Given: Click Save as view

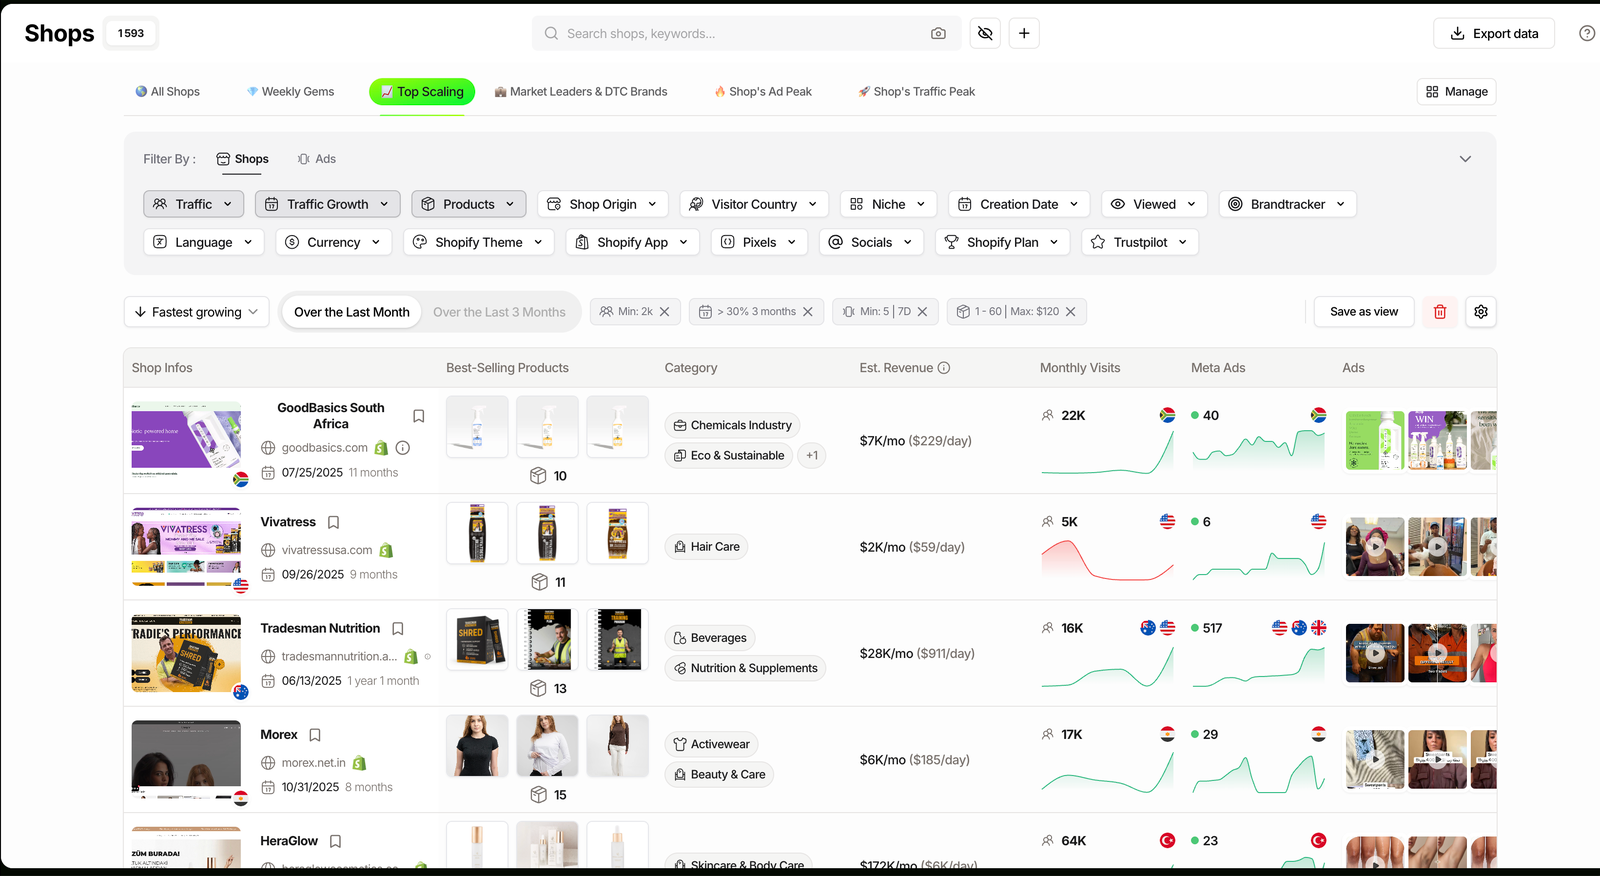Looking at the screenshot, I should click(x=1364, y=312).
